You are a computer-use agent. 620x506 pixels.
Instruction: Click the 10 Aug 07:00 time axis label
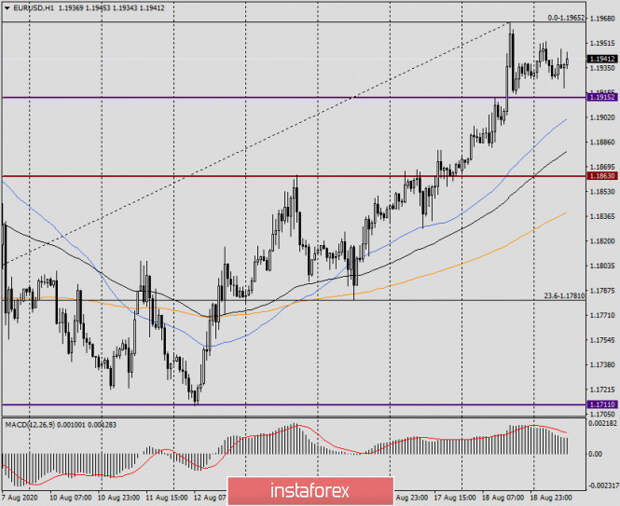tap(70, 497)
